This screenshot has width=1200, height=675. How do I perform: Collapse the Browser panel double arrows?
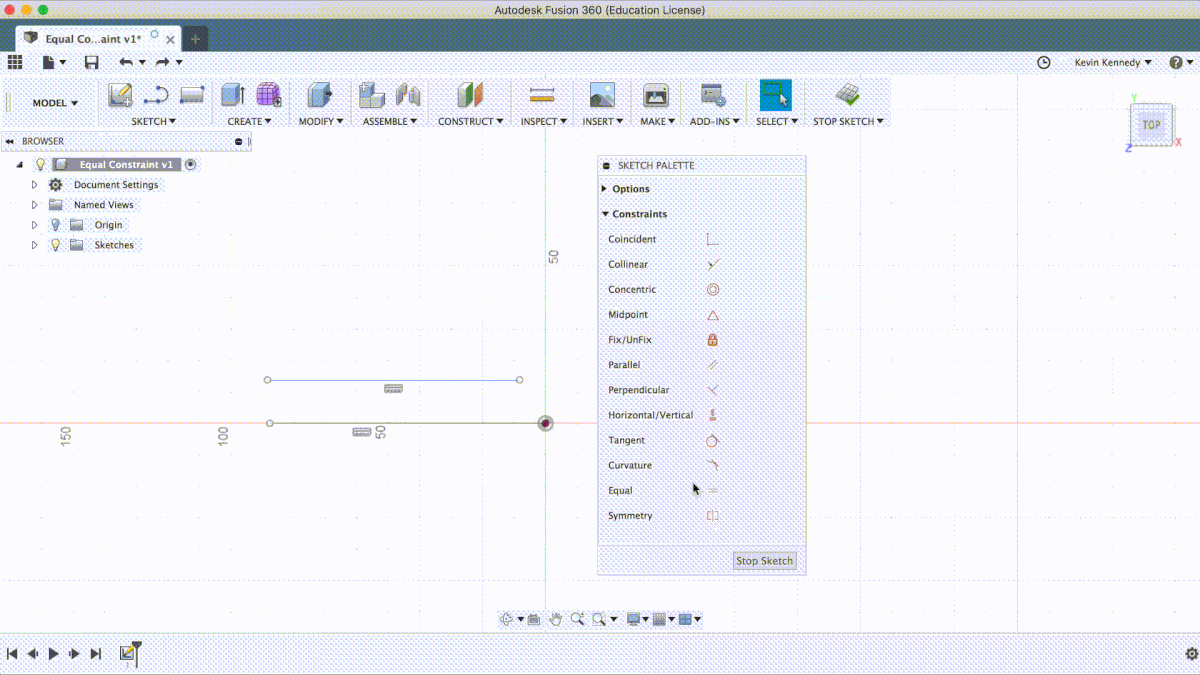9,142
